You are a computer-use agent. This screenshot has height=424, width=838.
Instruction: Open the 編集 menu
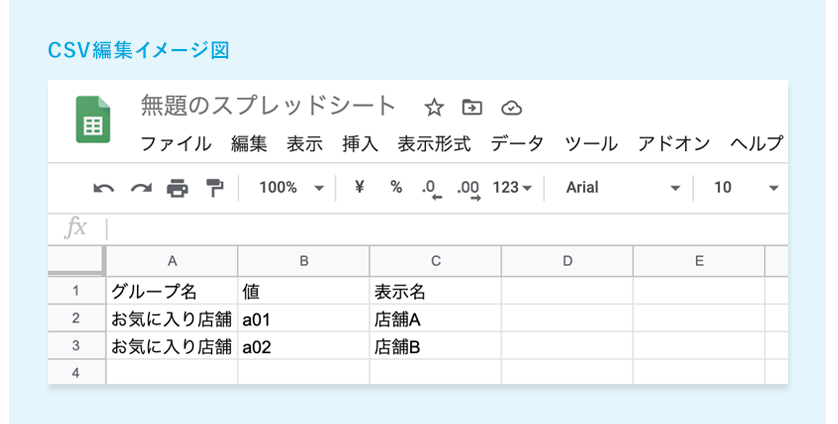tap(249, 144)
